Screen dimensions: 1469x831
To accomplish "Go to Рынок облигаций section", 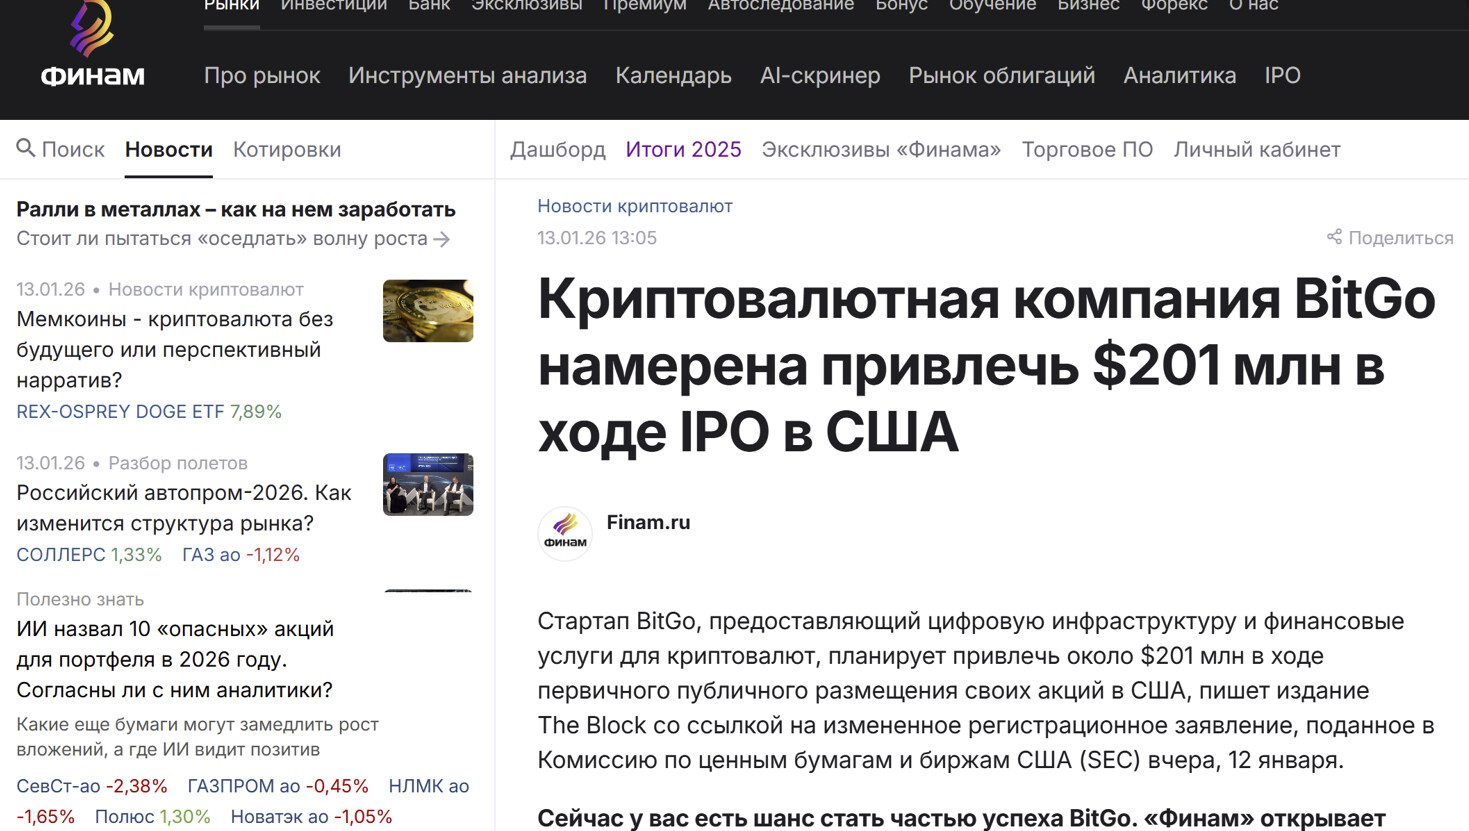I will 1001,76.
